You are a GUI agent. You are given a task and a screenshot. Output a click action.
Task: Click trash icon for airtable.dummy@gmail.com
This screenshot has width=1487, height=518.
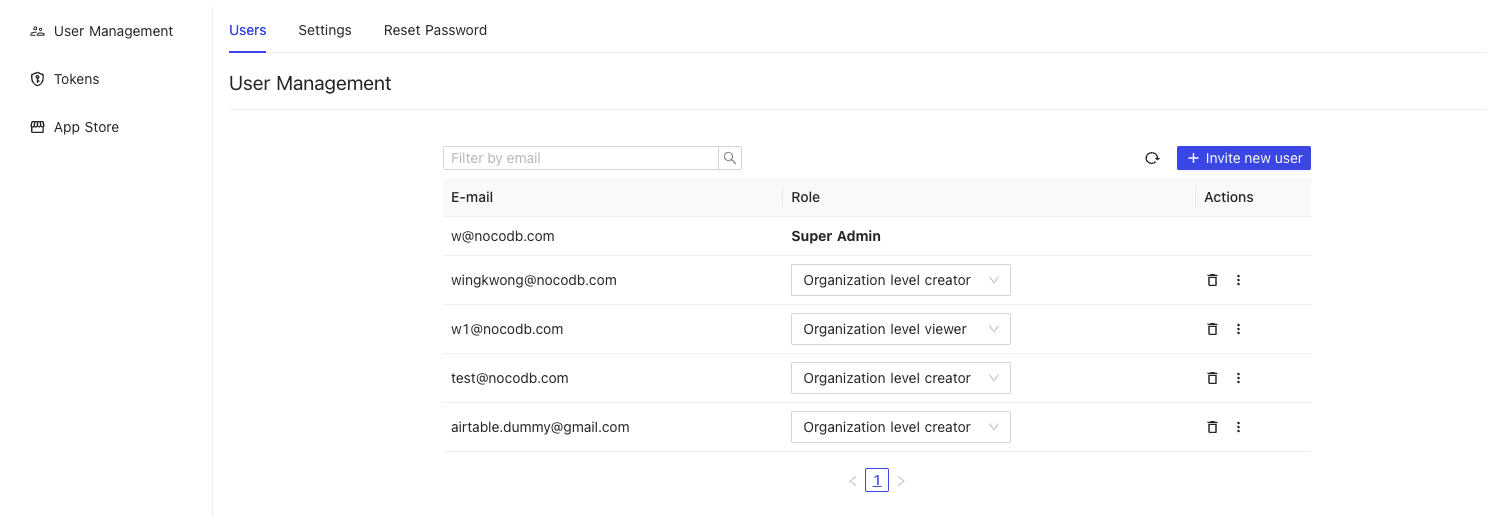1212,427
